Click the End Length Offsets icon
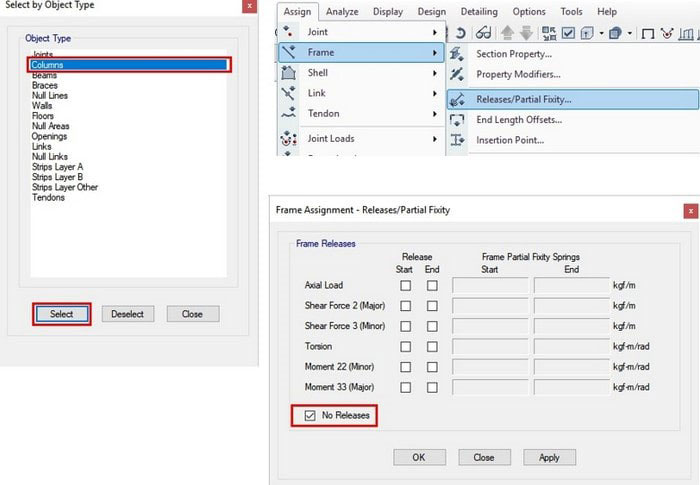 [x=457, y=120]
